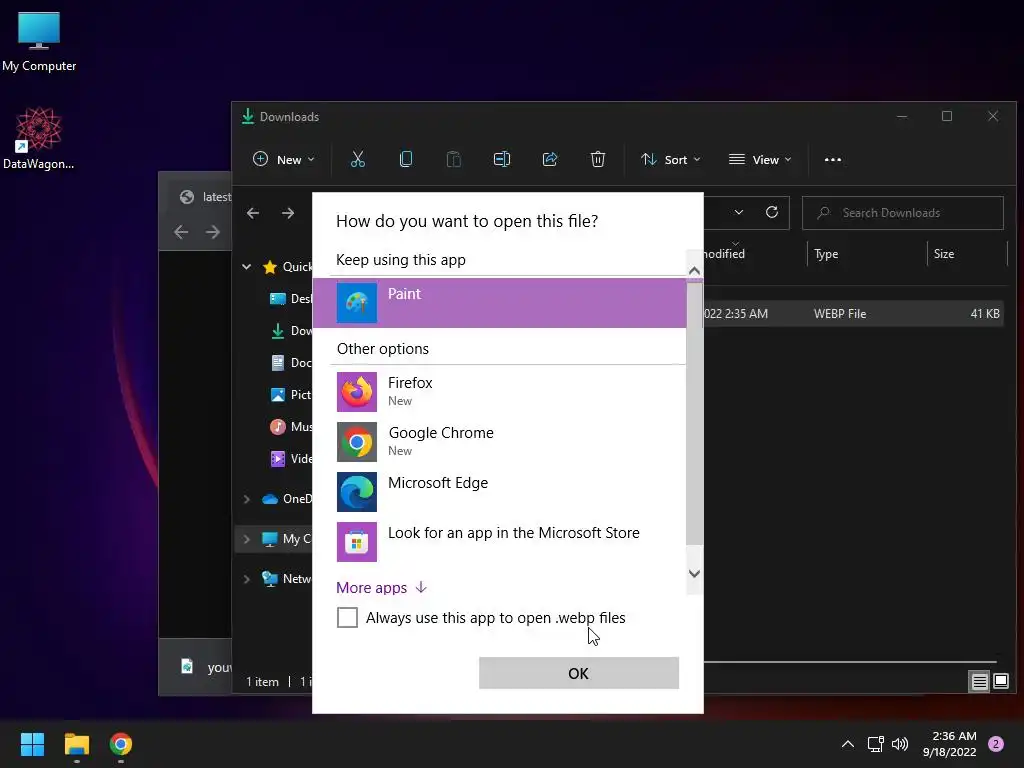Go forward in Downloads window navigation
The width and height of the screenshot is (1024, 768).
pyautogui.click(x=288, y=213)
